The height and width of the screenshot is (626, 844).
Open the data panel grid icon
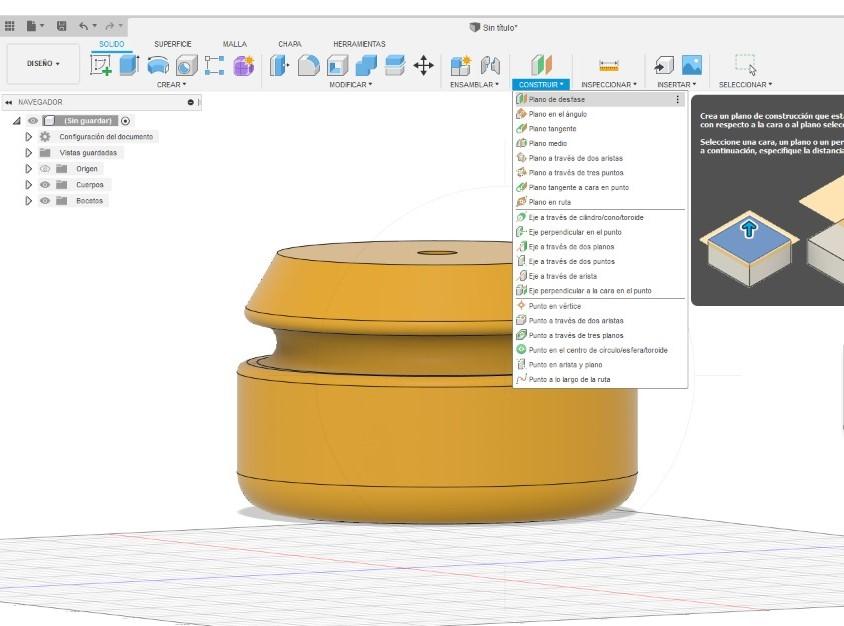point(10,26)
